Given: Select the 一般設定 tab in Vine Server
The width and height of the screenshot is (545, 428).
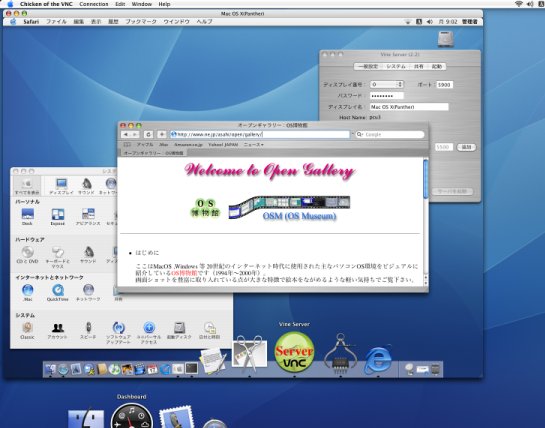Looking at the screenshot, I should (368, 66).
